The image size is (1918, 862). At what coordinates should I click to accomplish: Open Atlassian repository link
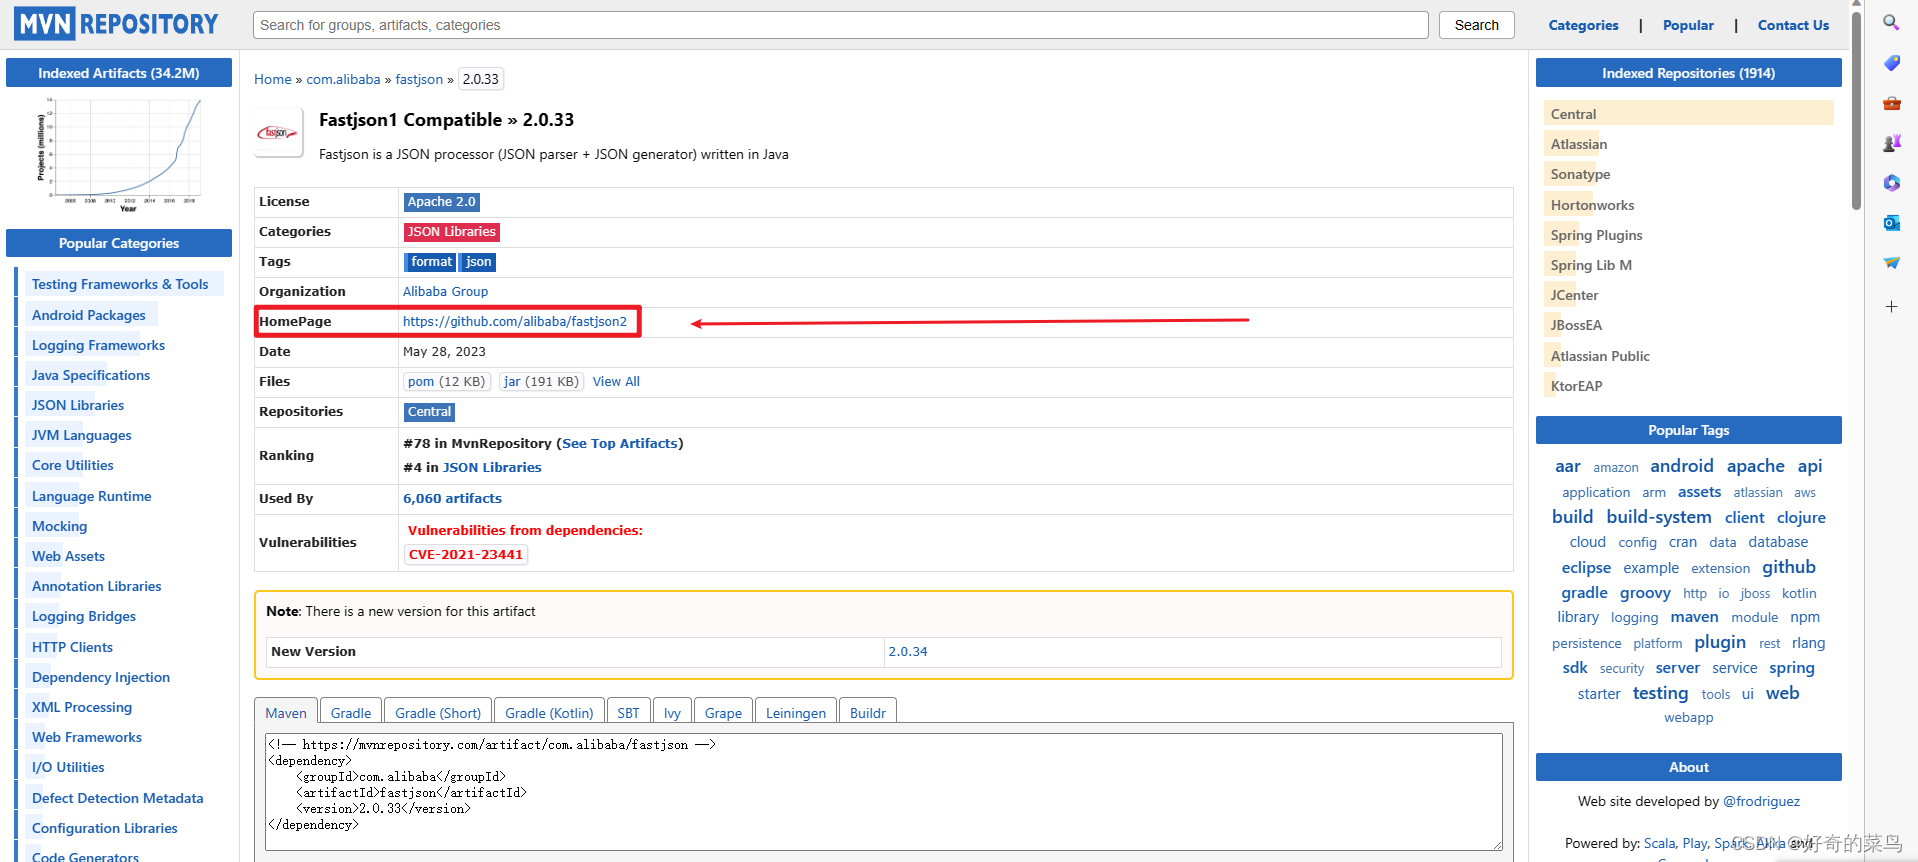click(x=1579, y=145)
